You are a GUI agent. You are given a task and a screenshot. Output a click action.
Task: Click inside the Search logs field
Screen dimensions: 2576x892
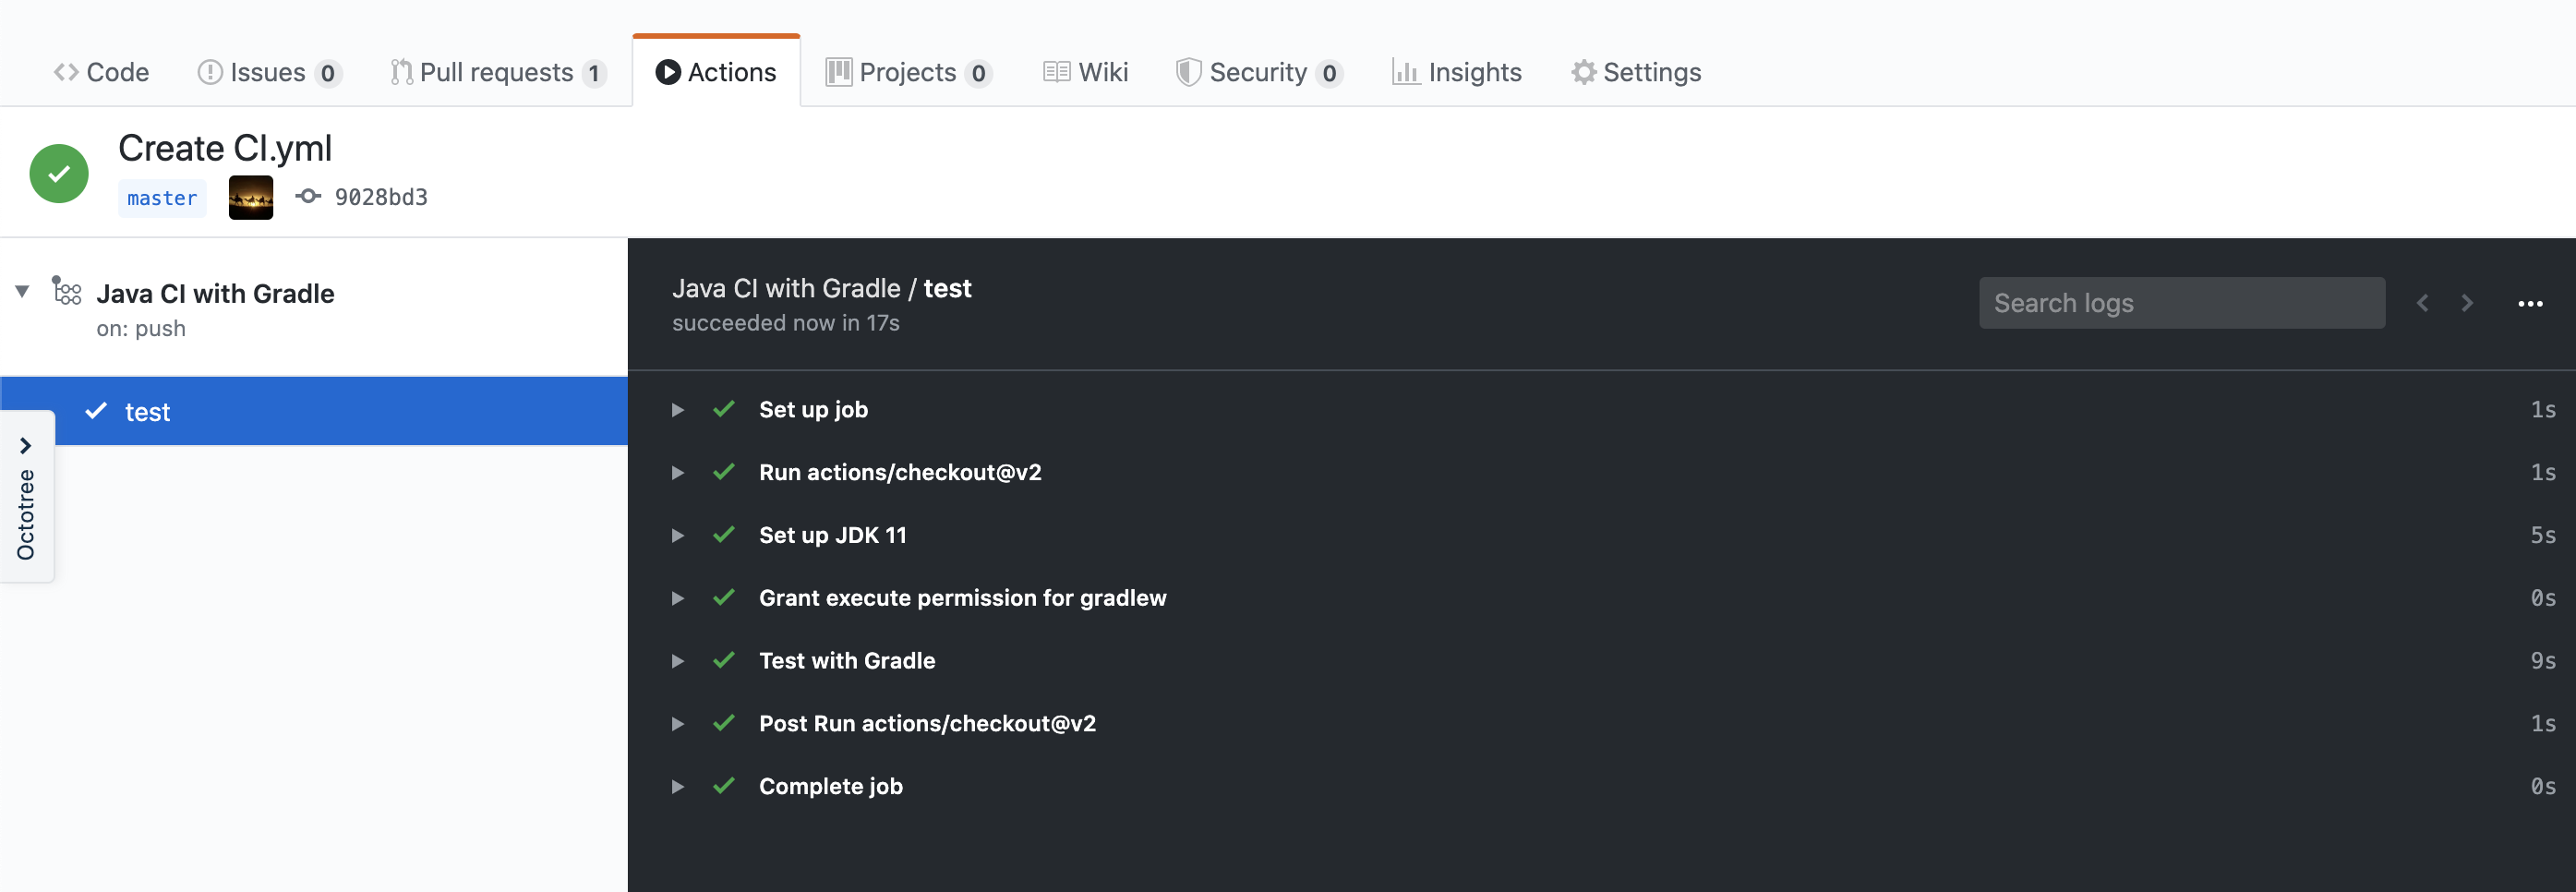click(2182, 303)
